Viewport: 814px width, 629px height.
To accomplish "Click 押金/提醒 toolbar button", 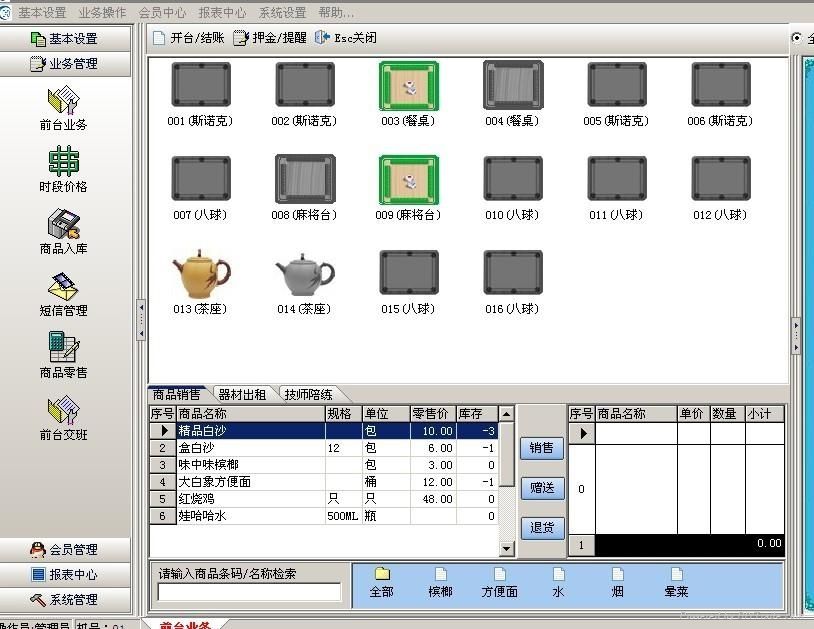I will [269, 38].
